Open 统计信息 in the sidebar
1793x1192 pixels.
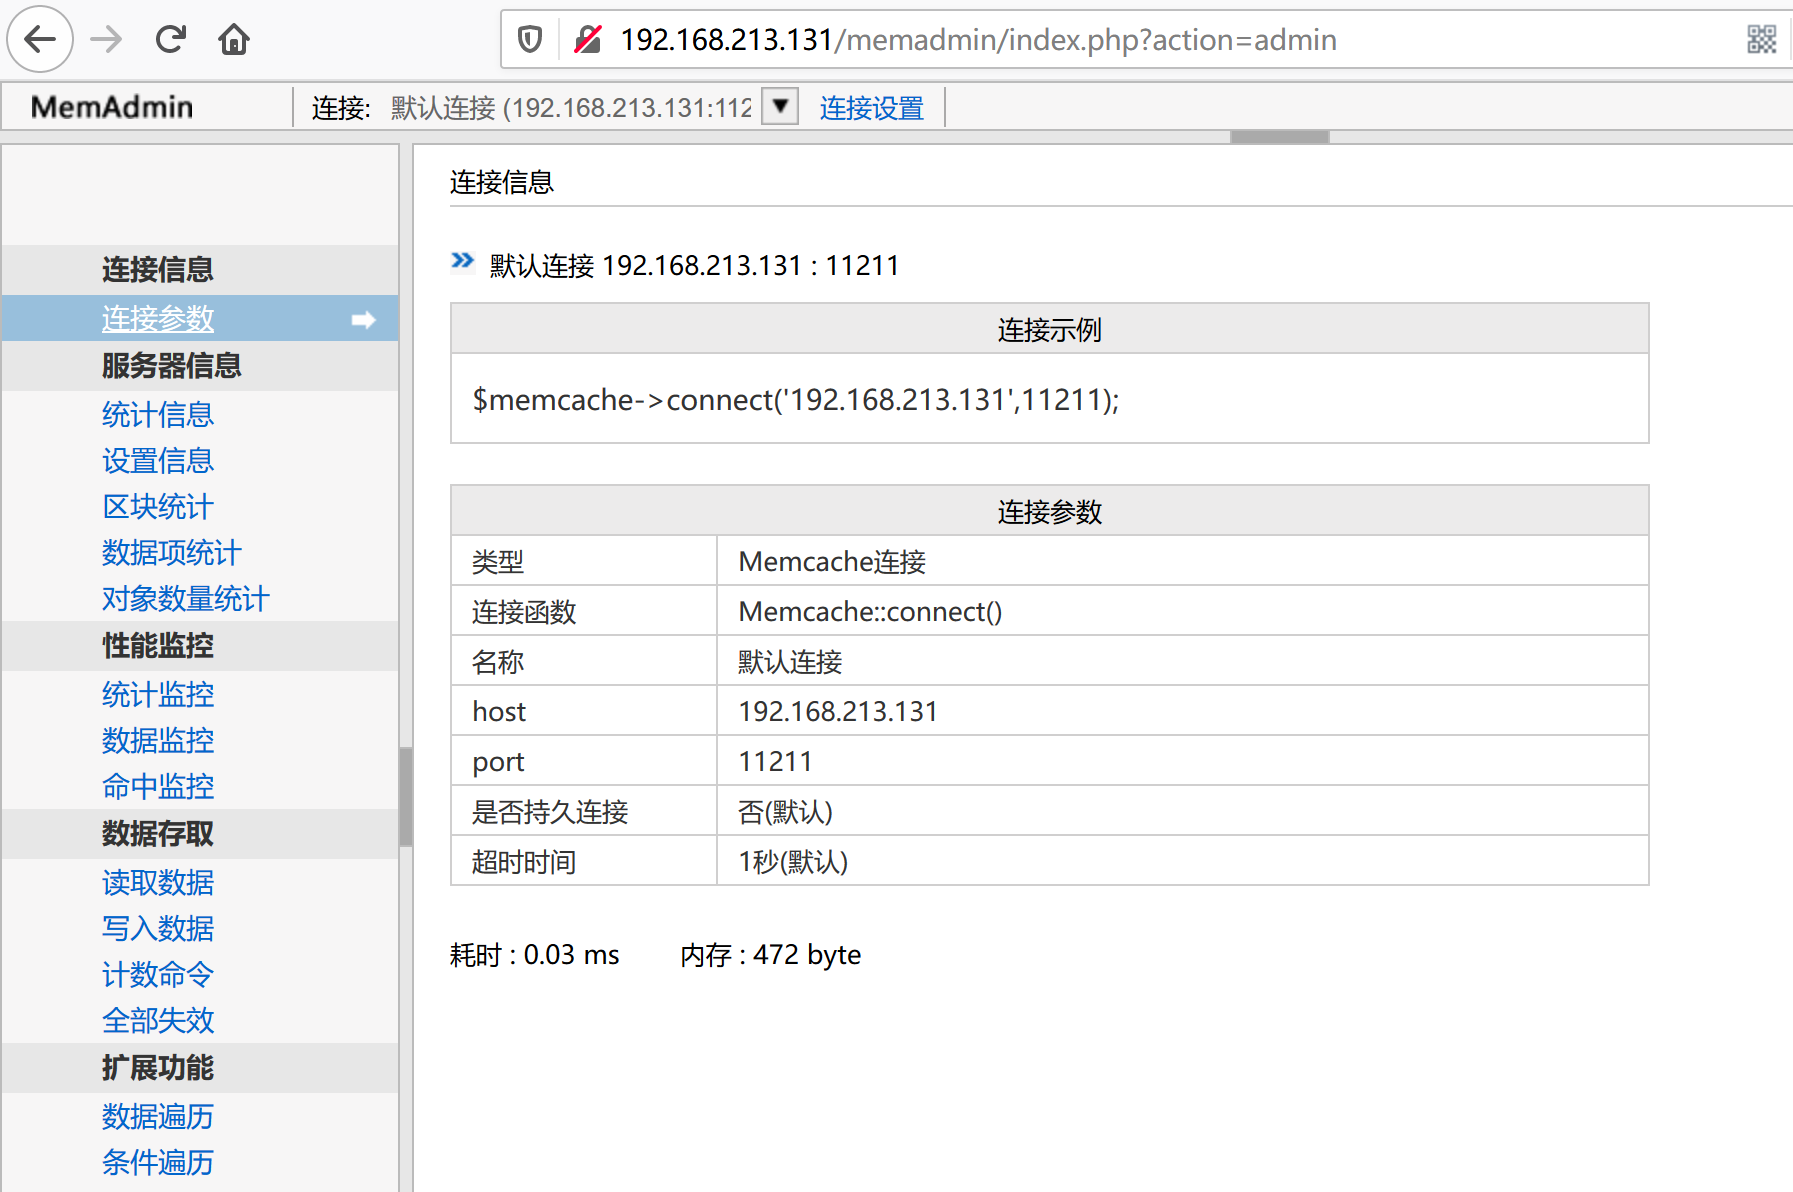[158, 415]
